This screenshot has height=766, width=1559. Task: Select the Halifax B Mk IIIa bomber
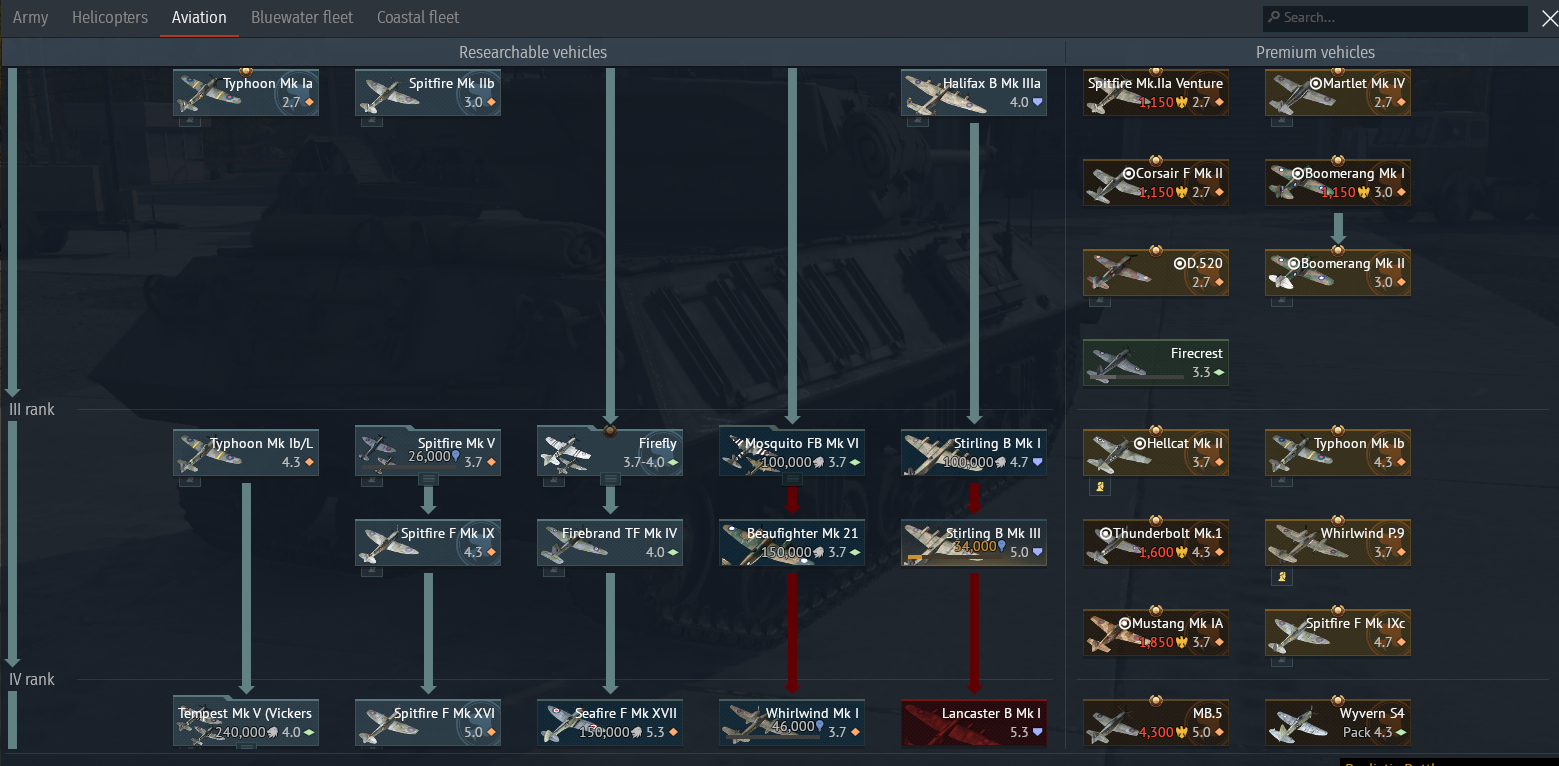pos(974,92)
